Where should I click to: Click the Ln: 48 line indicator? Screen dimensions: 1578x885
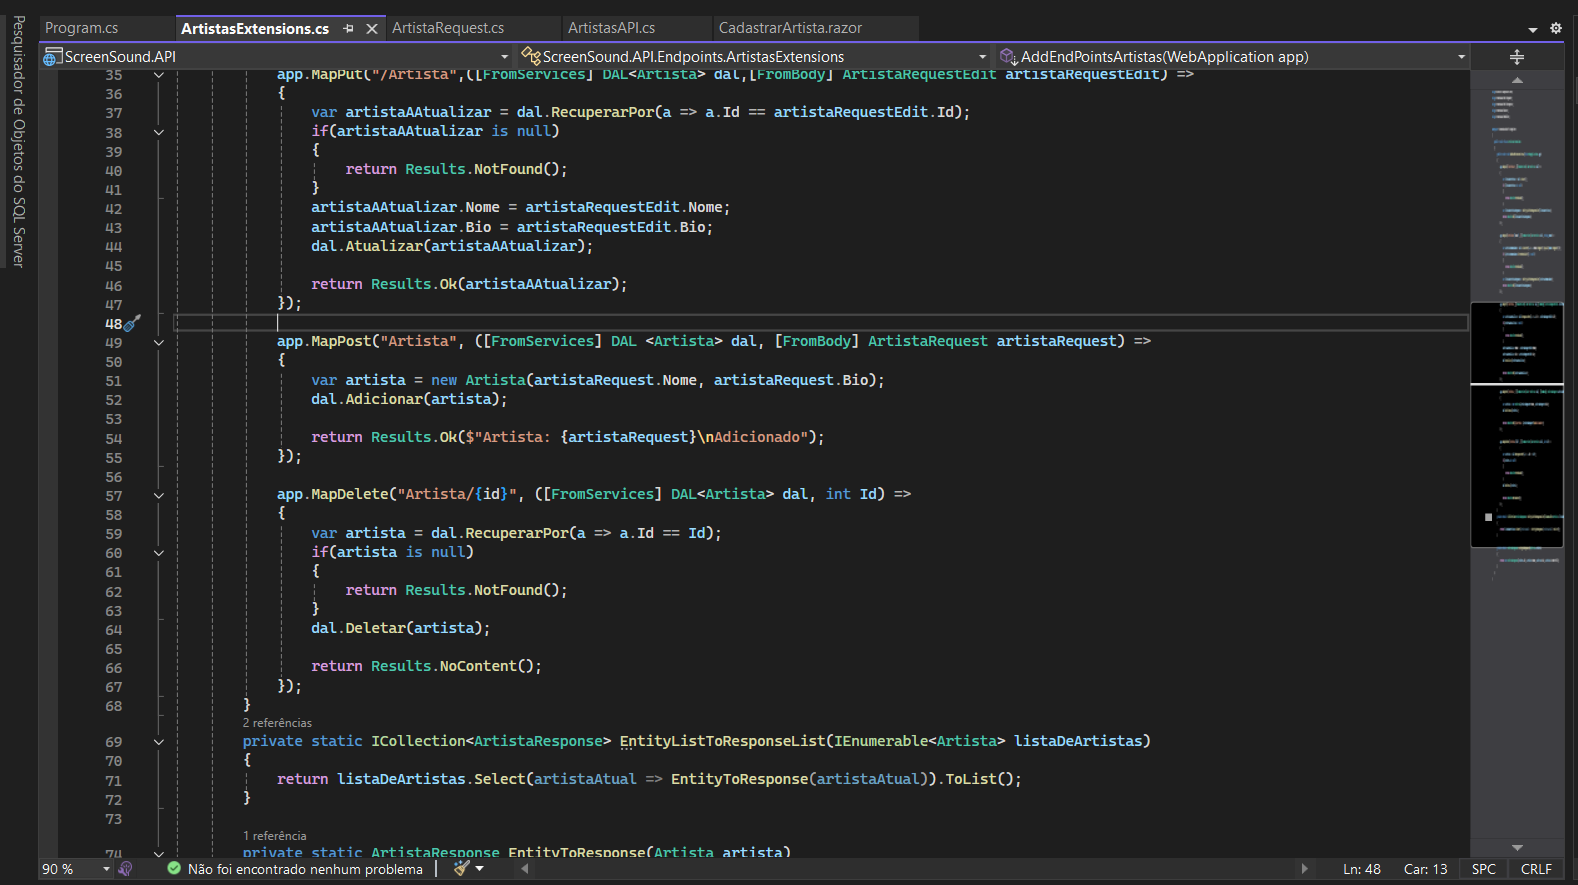point(1361,869)
